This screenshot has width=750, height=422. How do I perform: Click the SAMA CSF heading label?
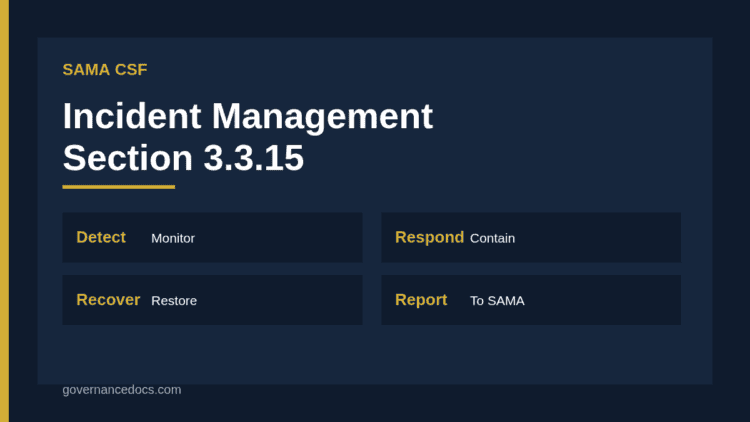pos(105,70)
